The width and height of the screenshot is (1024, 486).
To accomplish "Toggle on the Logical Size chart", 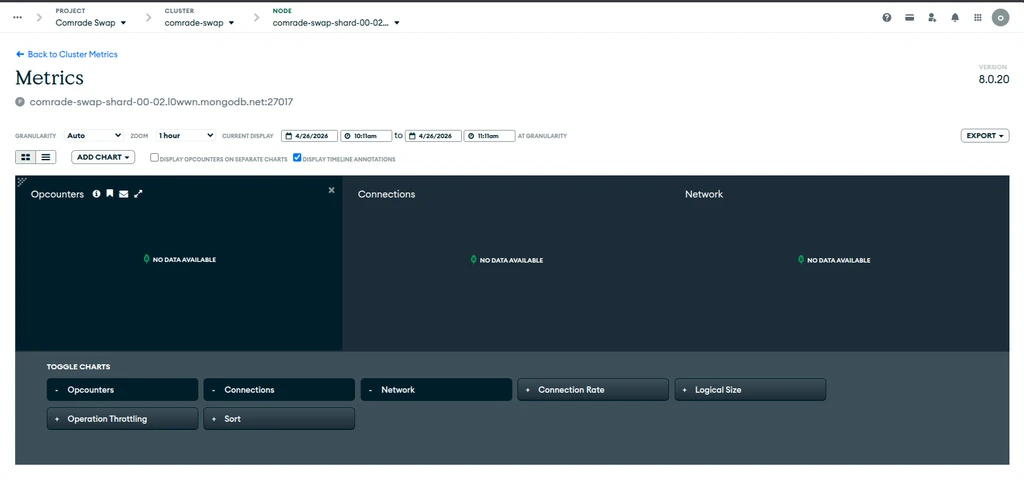I will tap(750, 389).
